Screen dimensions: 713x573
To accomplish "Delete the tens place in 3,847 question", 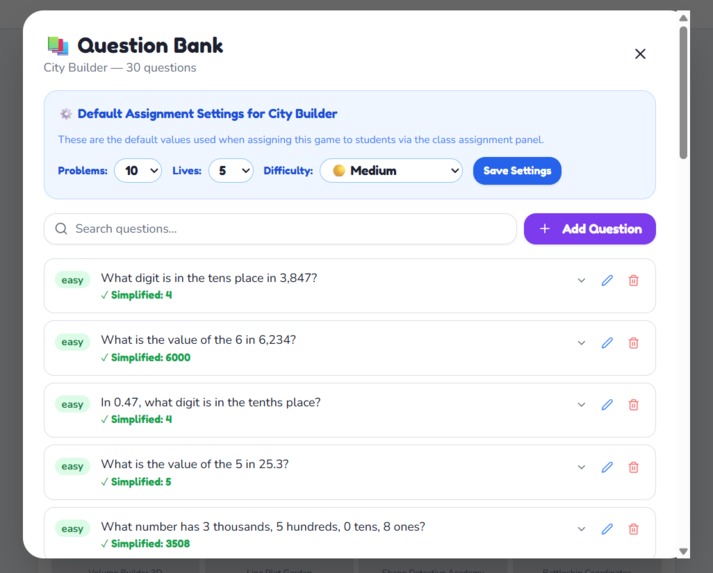I will coord(633,280).
